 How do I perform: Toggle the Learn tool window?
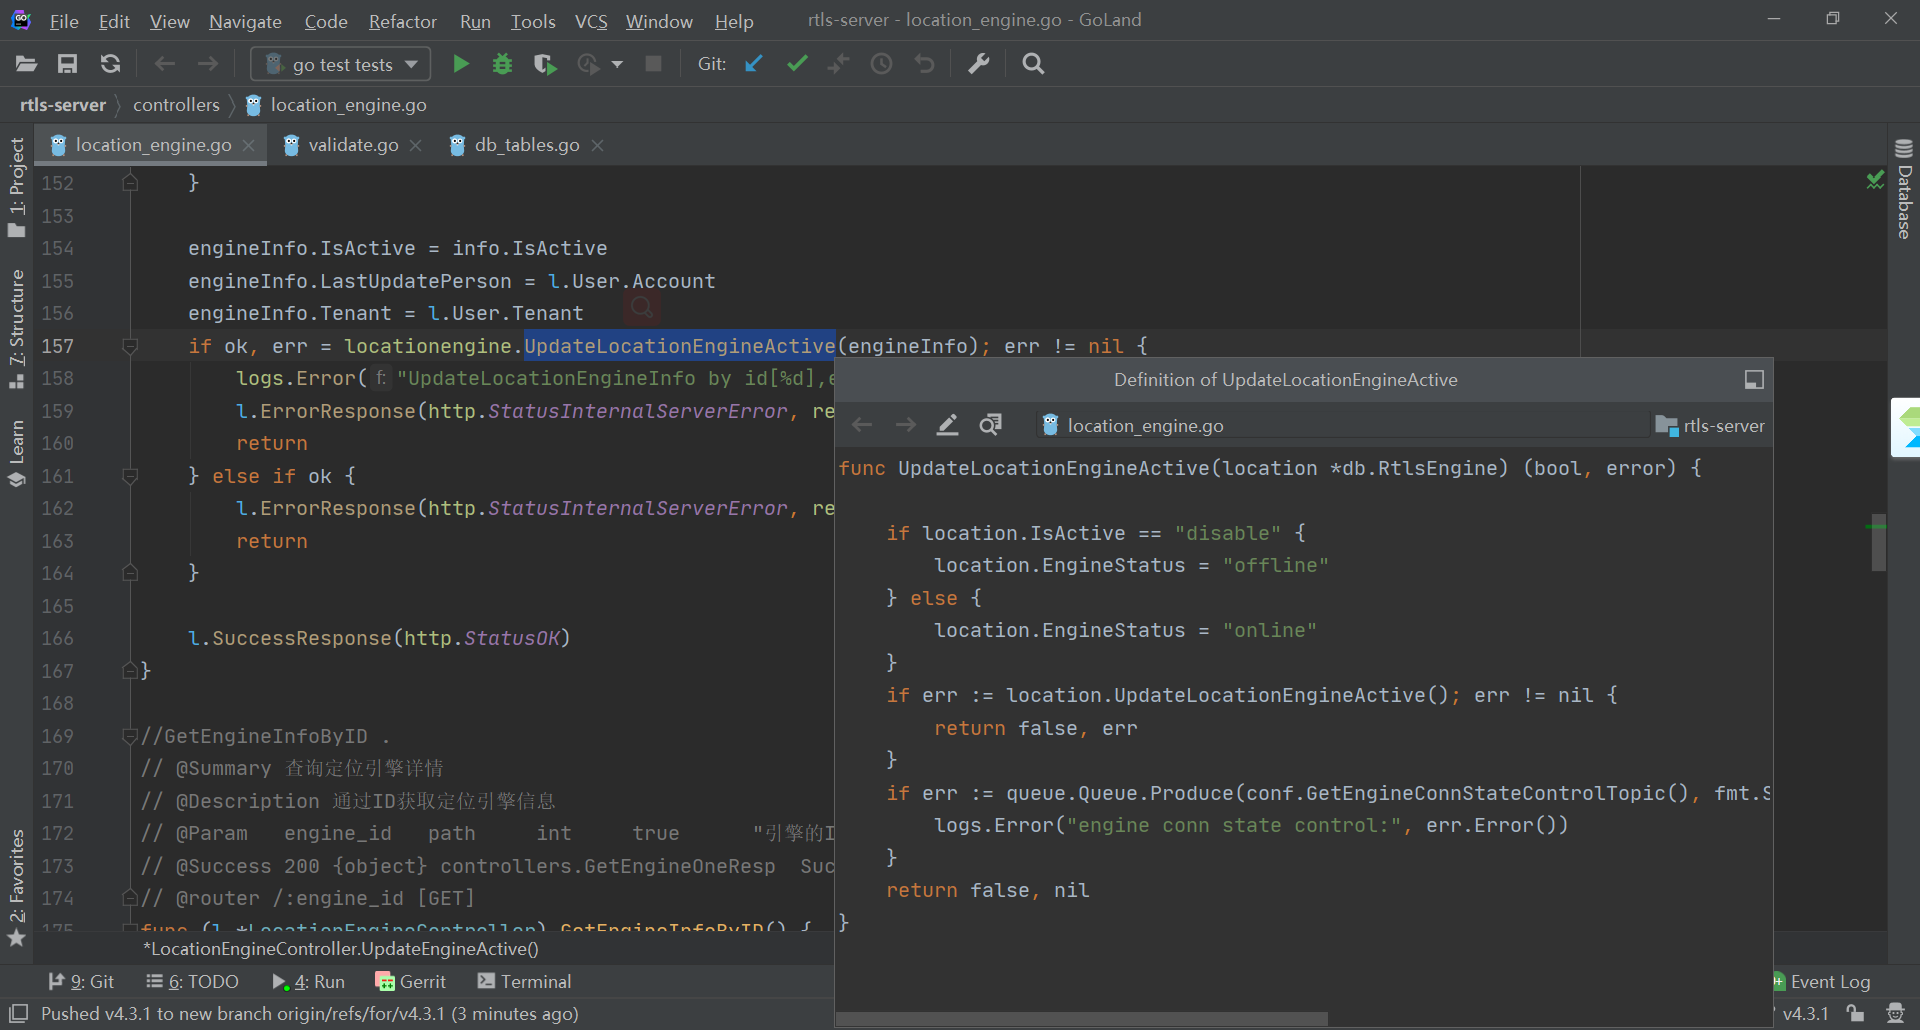coord(16,452)
